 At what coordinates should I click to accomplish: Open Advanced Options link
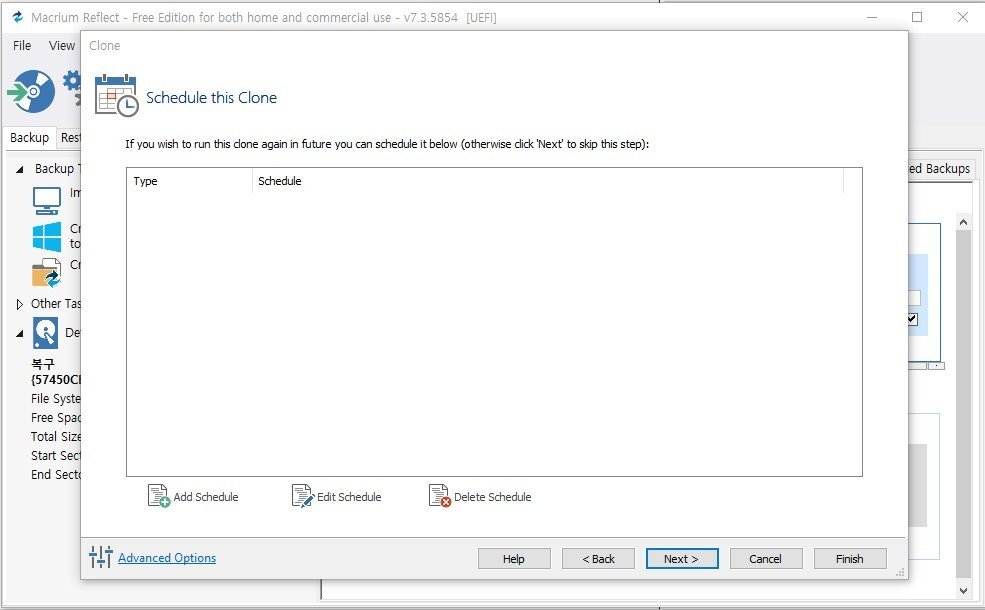167,558
